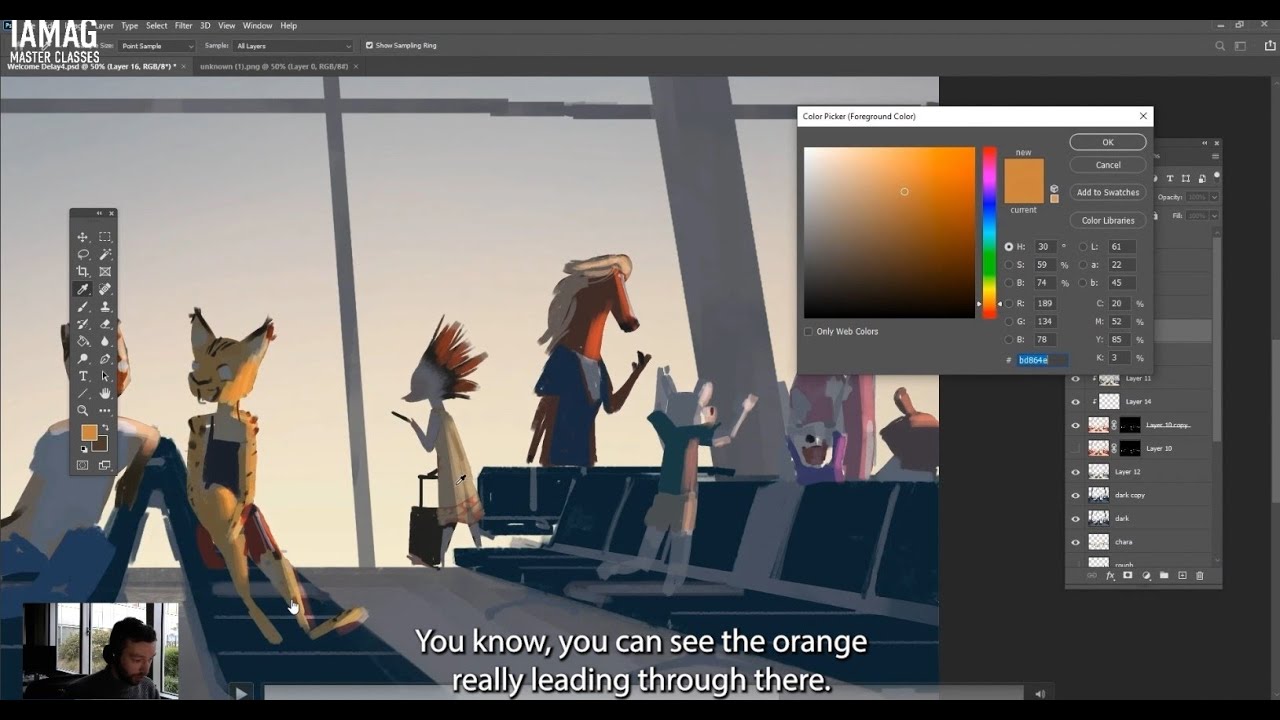Image resolution: width=1280 pixels, height=720 pixels.
Task: Hide the dark copy layer eye icon
Action: (1076, 495)
